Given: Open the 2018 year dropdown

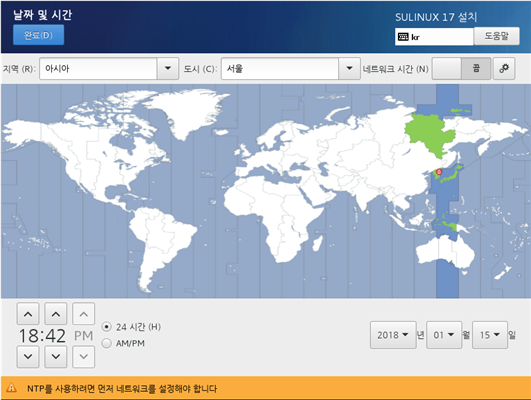Looking at the screenshot, I should 393,335.
